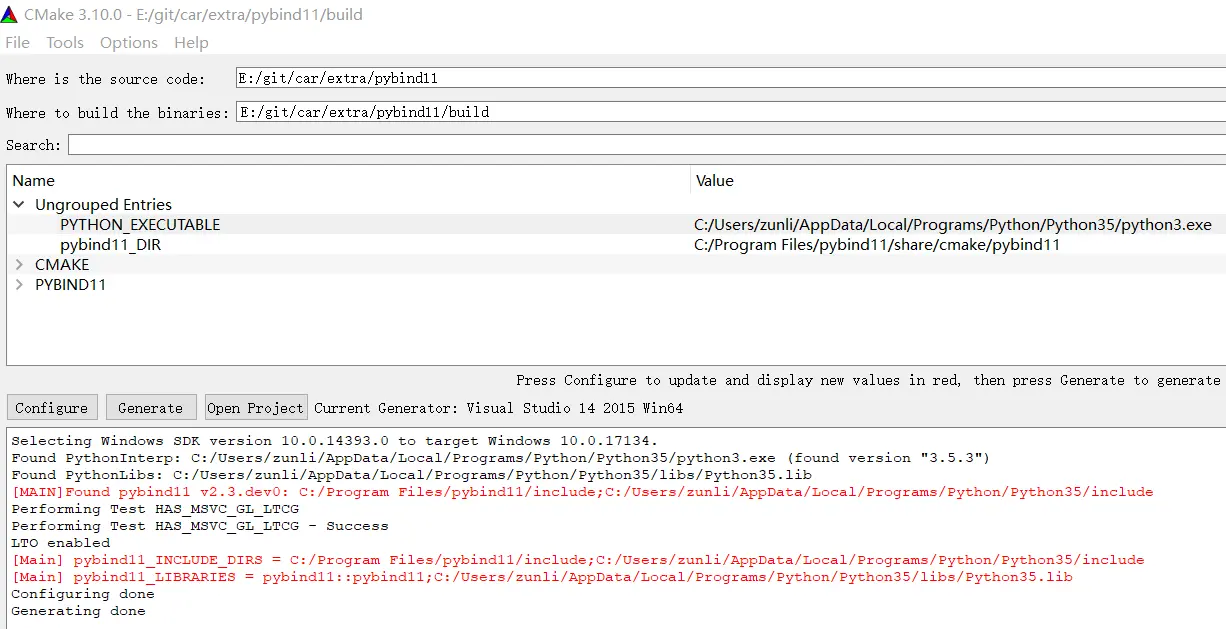Screen dimensions: 1226x629
Task: Open the Options menu
Action: pos(128,42)
